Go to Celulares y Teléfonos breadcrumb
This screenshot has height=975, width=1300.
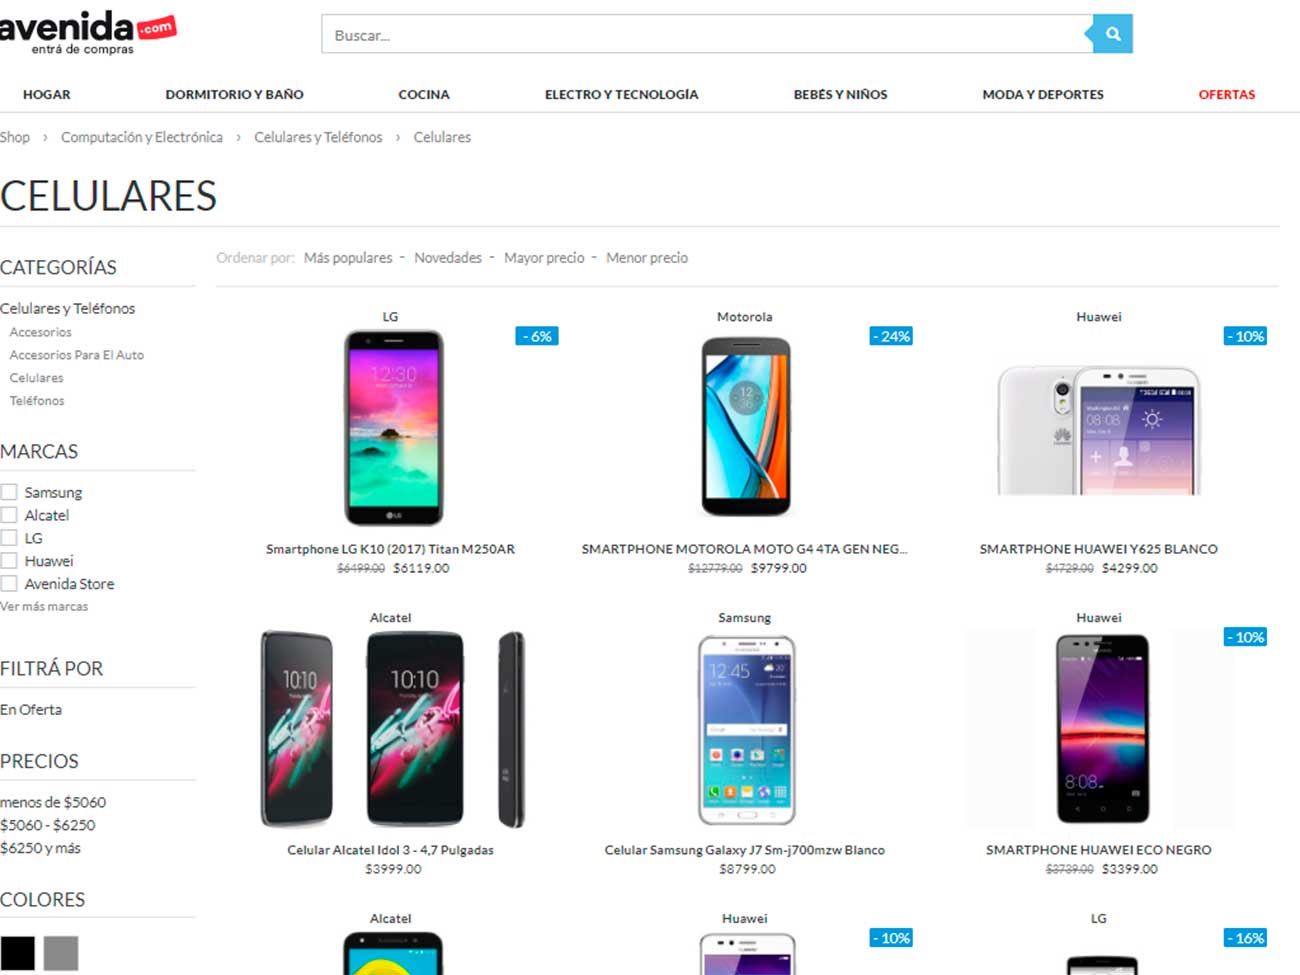318,137
